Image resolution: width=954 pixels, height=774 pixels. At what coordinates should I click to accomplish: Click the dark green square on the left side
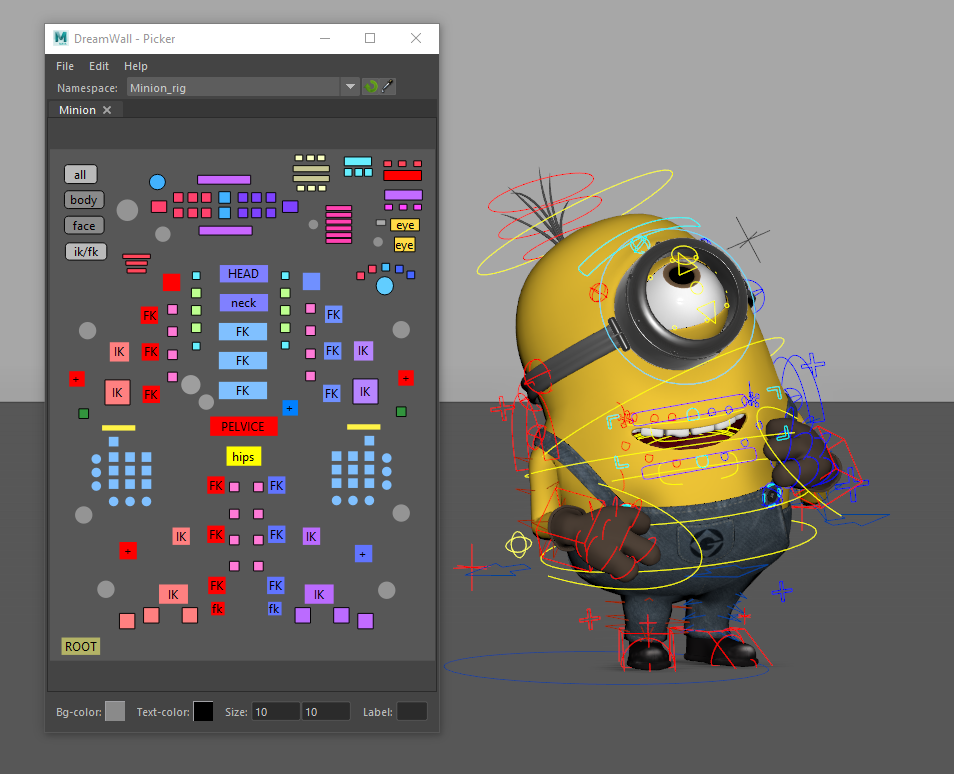pyautogui.click(x=84, y=414)
